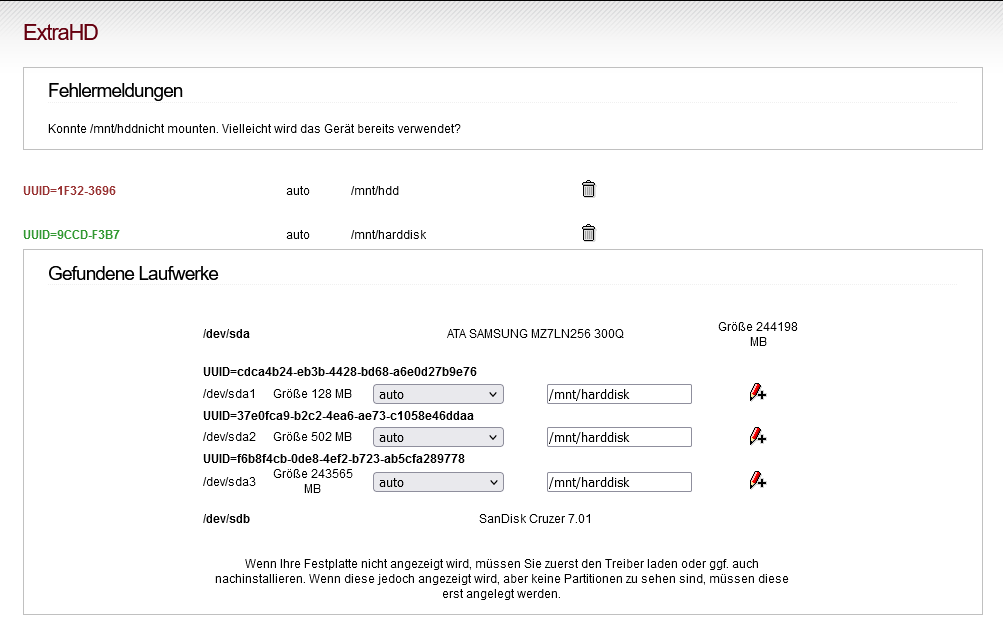
Task: Click UUID=cdca4b24-eb3b-4428-bd68-a6e0d27b9e76 text
Action: click(x=340, y=372)
